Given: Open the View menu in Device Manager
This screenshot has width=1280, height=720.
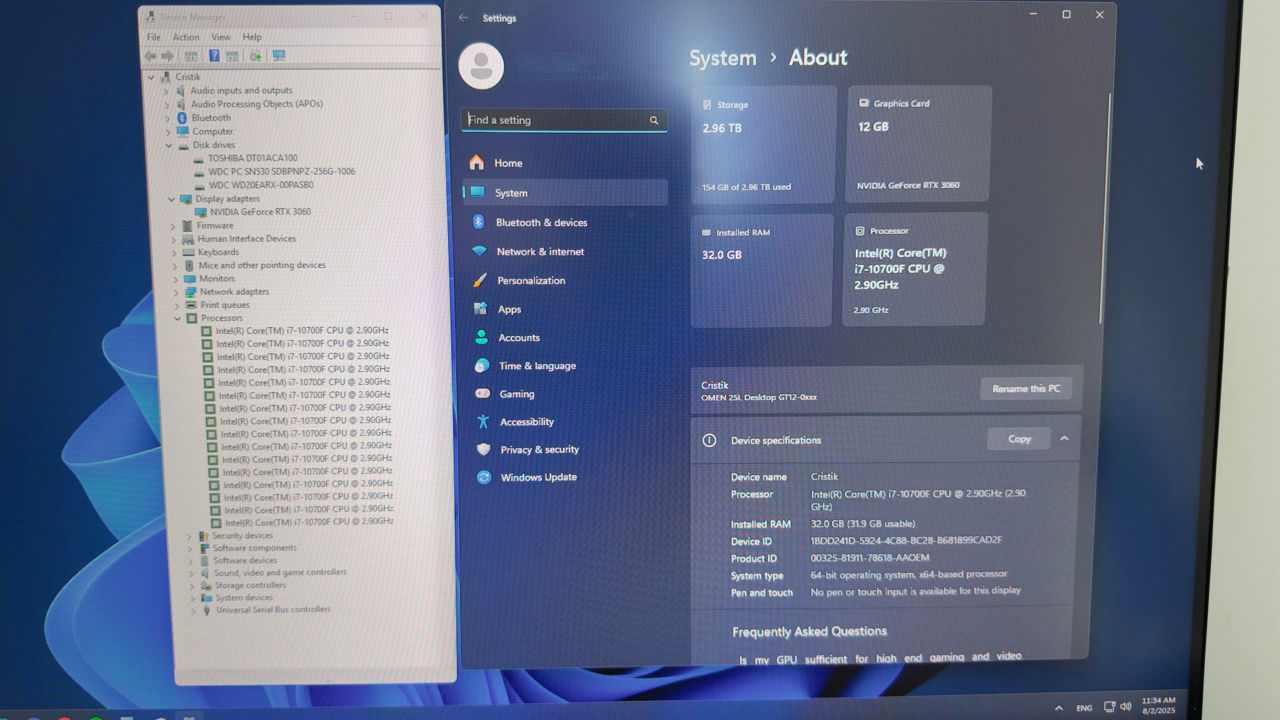Looking at the screenshot, I should tap(221, 37).
